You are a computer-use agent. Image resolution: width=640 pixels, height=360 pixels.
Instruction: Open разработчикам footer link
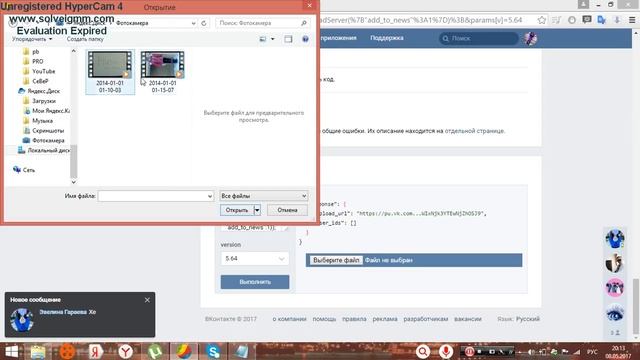[x=426, y=319]
